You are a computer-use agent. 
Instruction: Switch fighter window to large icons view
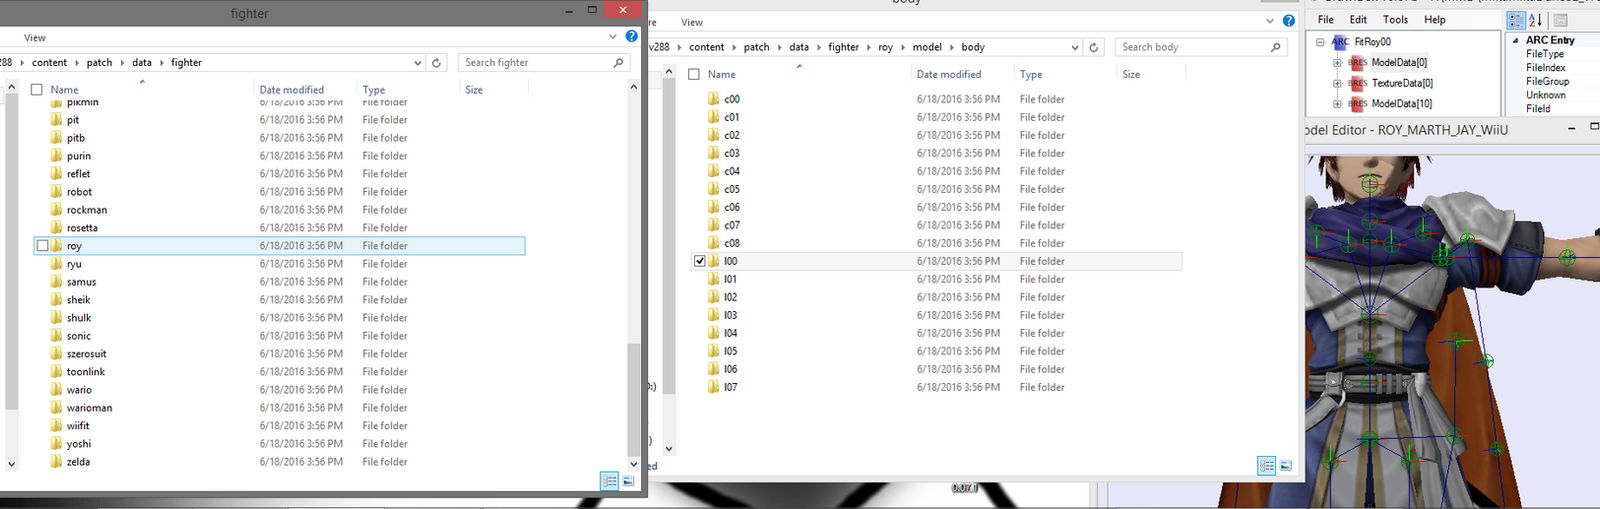pos(628,481)
